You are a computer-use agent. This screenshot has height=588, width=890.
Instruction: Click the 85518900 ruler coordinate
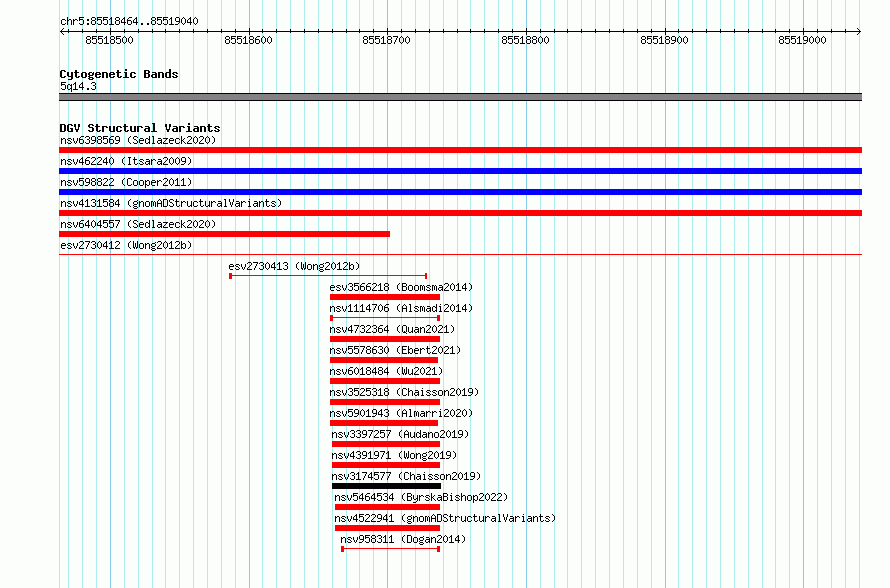coord(664,40)
